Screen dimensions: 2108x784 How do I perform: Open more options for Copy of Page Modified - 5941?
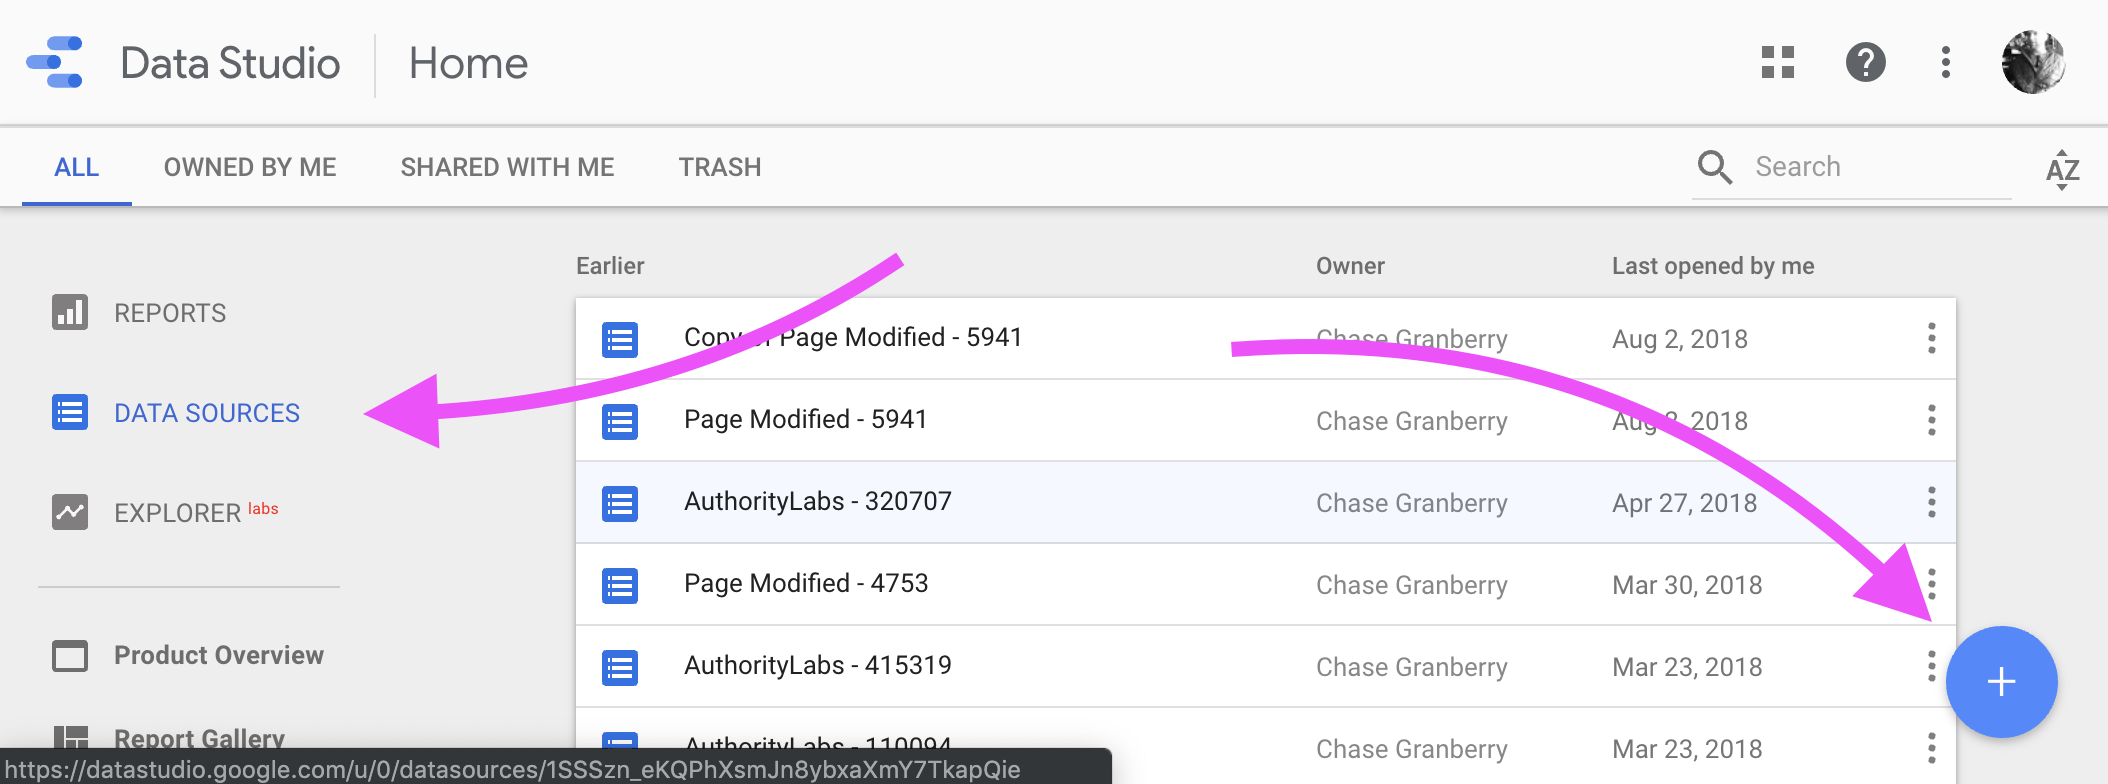coord(1931,338)
